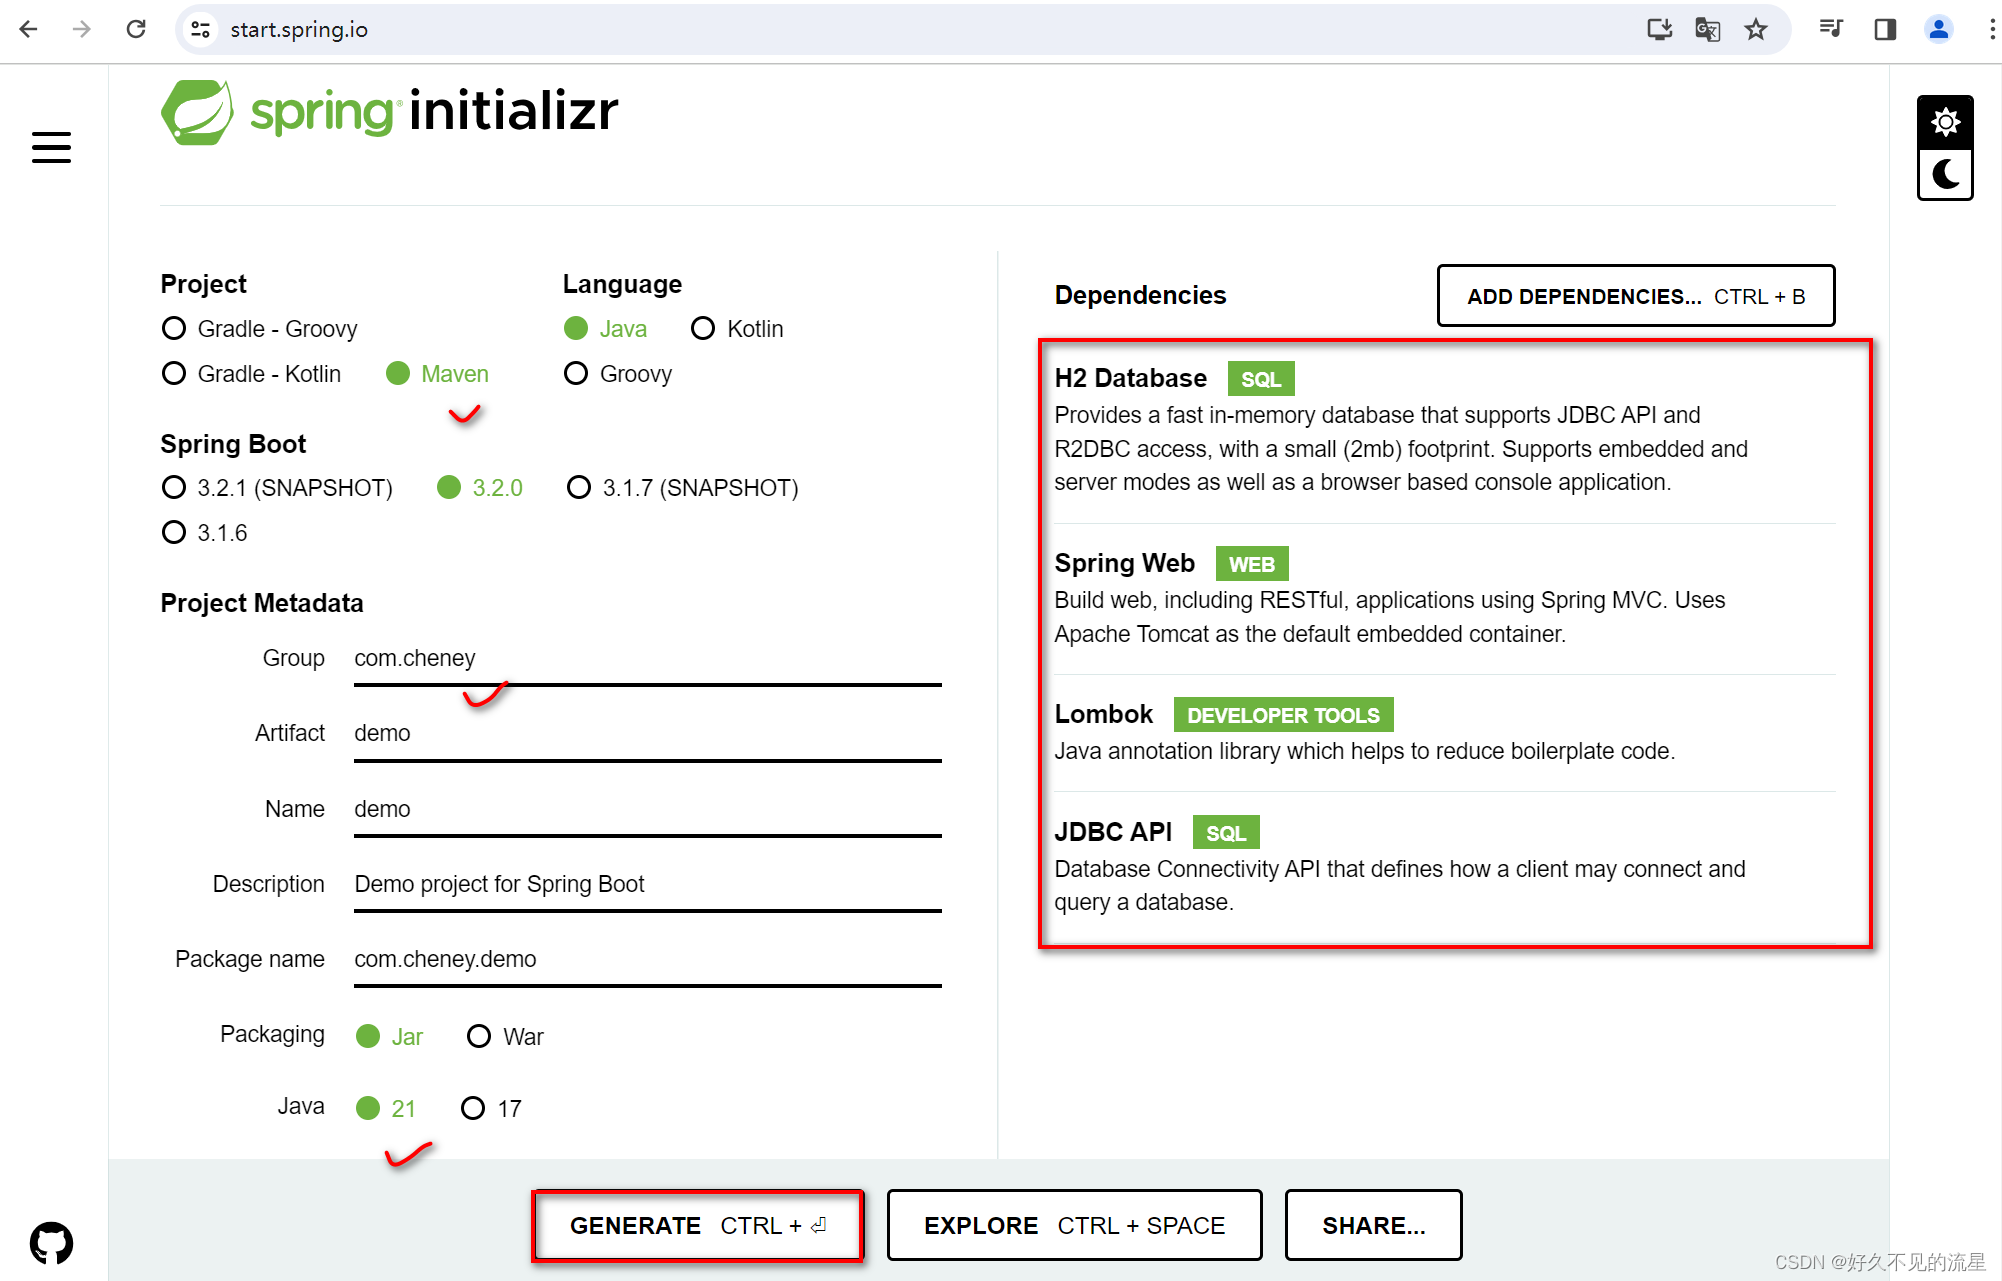
Task: Select Spring Boot 3.2.1 (SNAPSHOT)
Action: (x=277, y=488)
